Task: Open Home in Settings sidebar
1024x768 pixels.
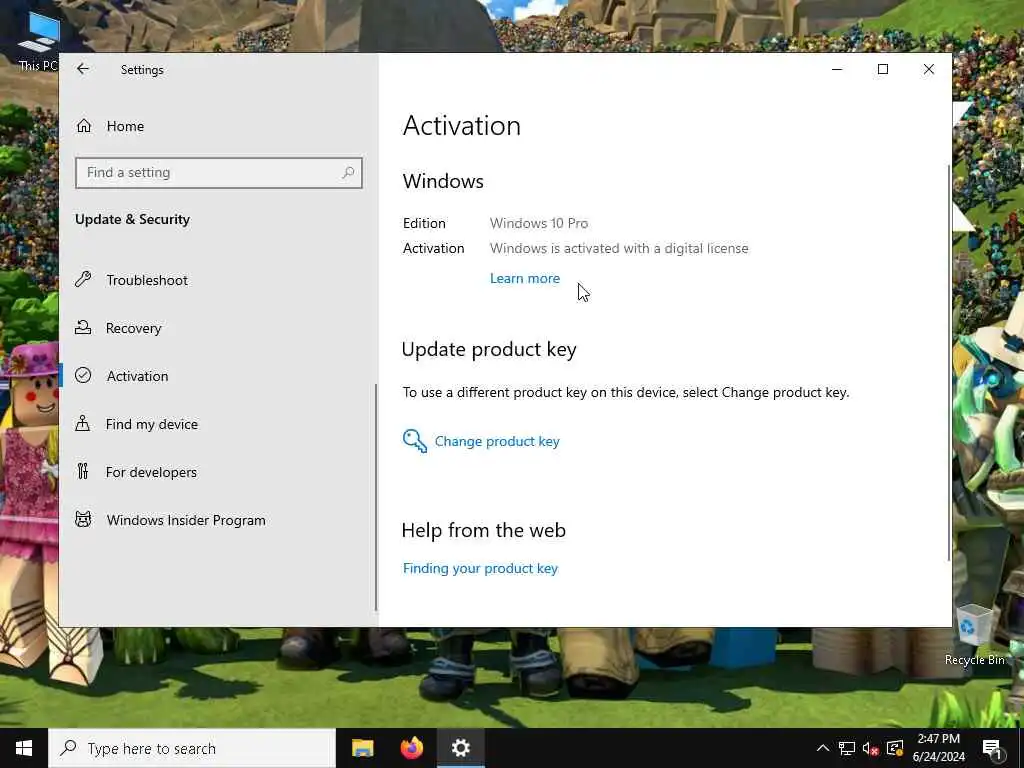Action: (x=125, y=126)
